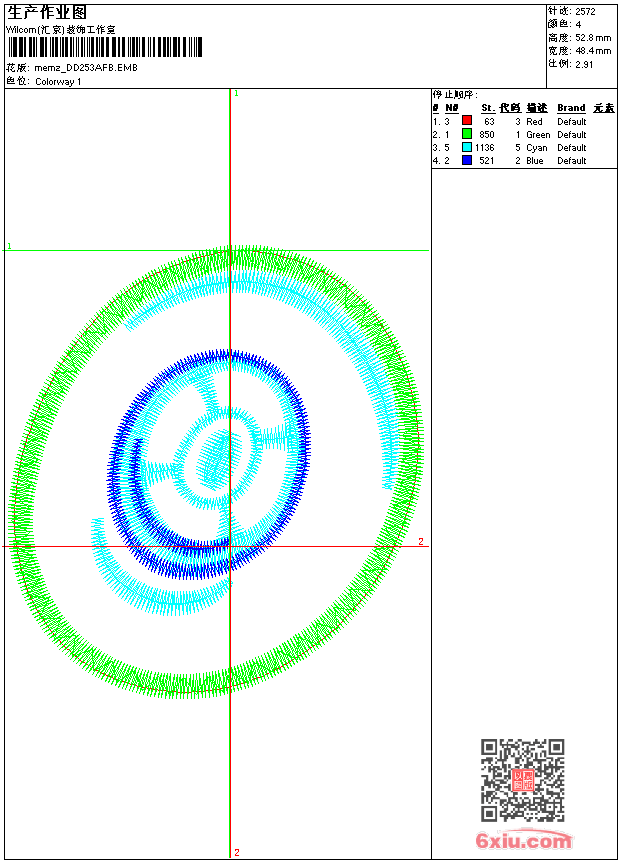This screenshot has width=620, height=860.
Task: Click the red color swatch
Action: click(x=466, y=121)
